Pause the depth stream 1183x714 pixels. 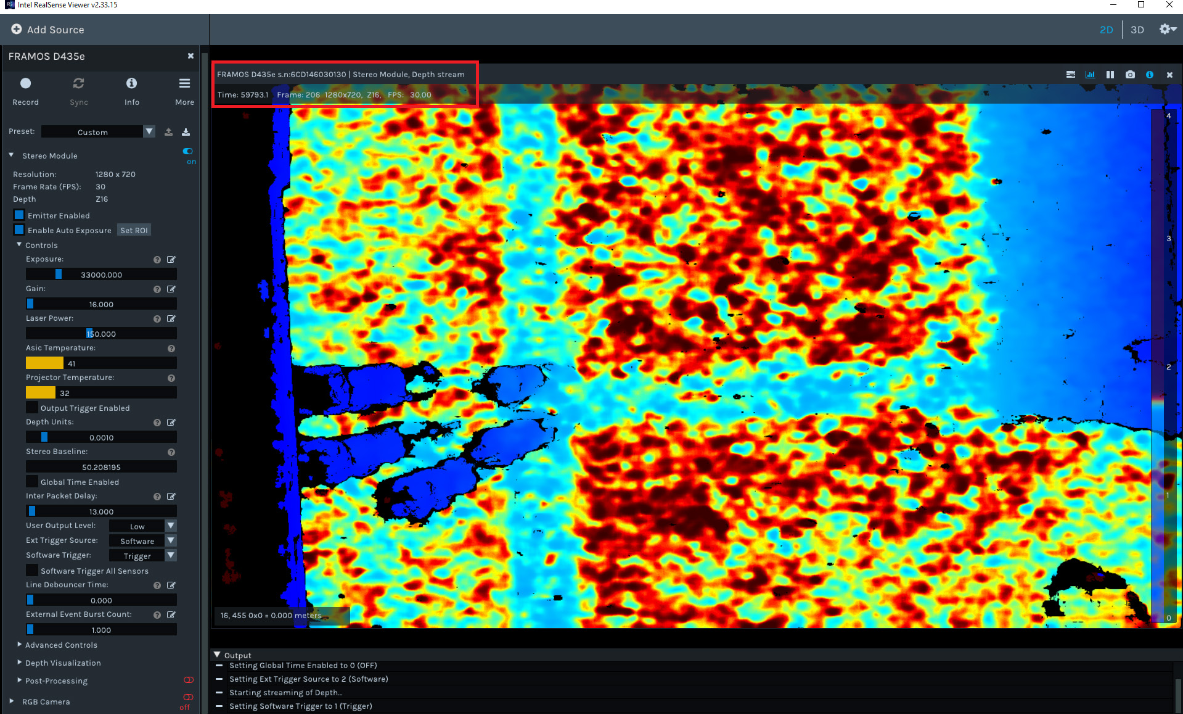pos(1110,75)
